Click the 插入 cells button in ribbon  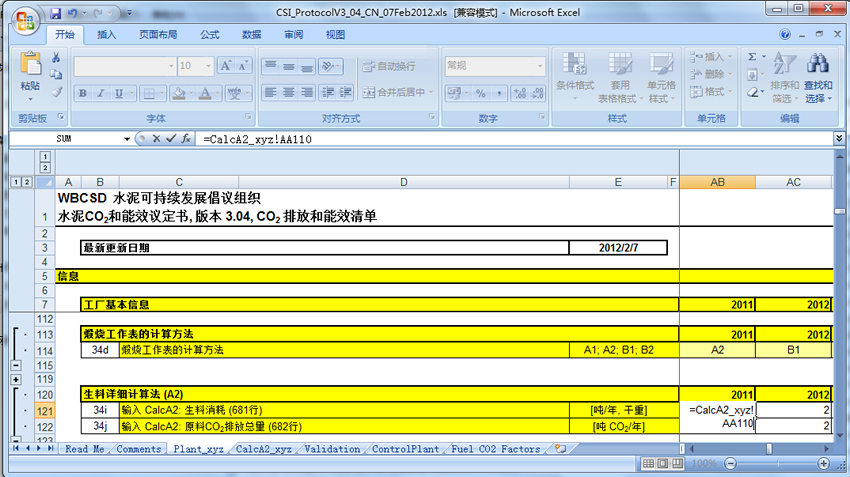tap(711, 57)
